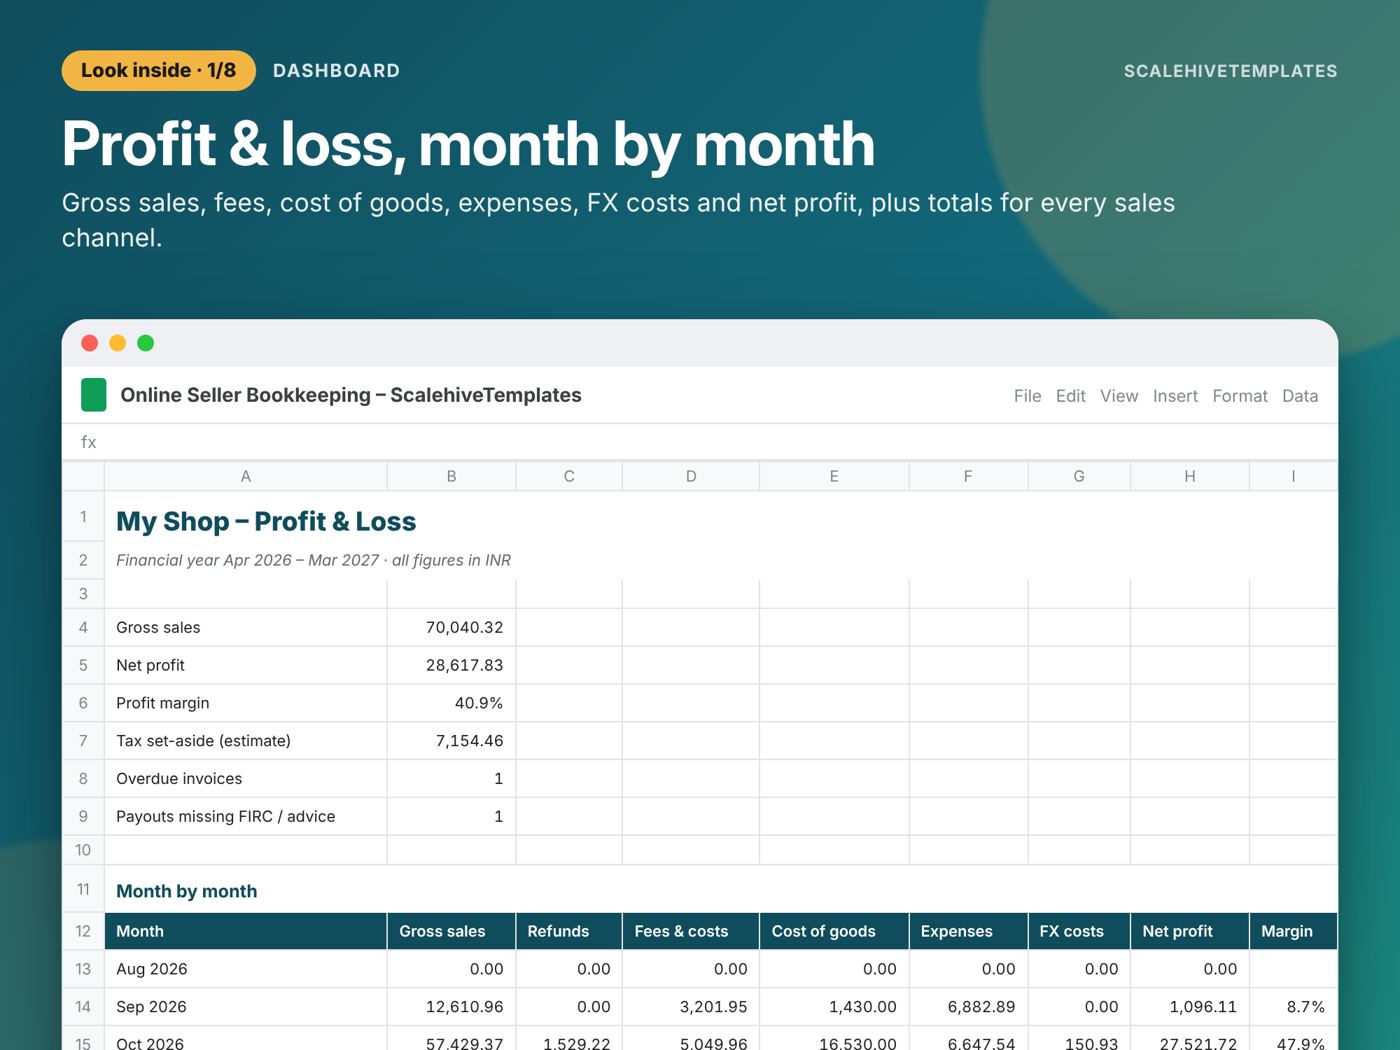Click the Look inside 1/8 badge

click(x=159, y=71)
